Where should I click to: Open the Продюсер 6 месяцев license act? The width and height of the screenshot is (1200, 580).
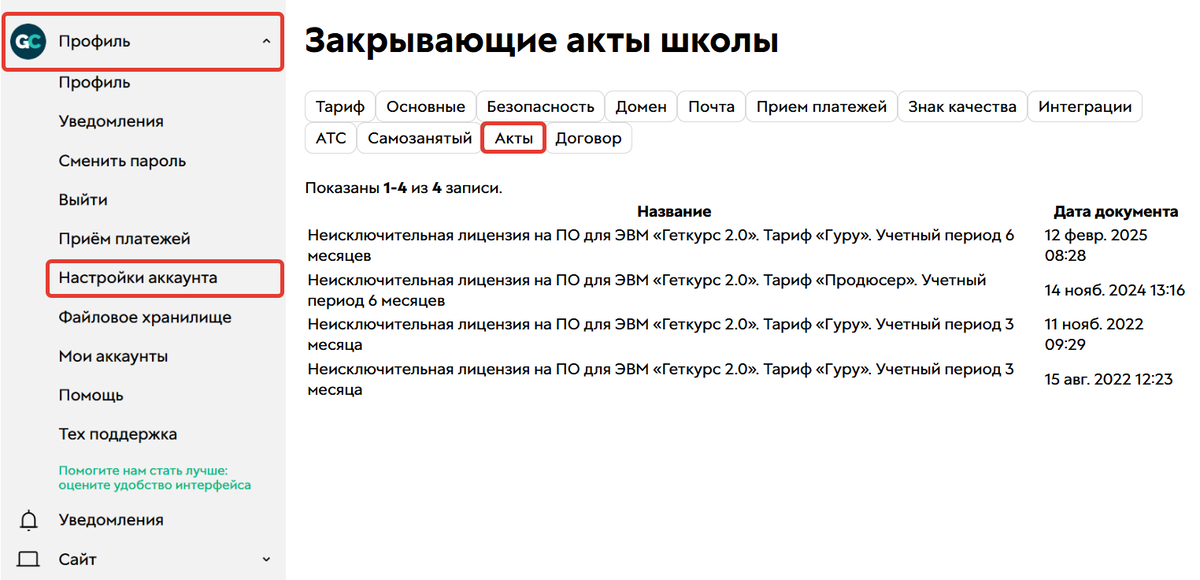coord(647,290)
